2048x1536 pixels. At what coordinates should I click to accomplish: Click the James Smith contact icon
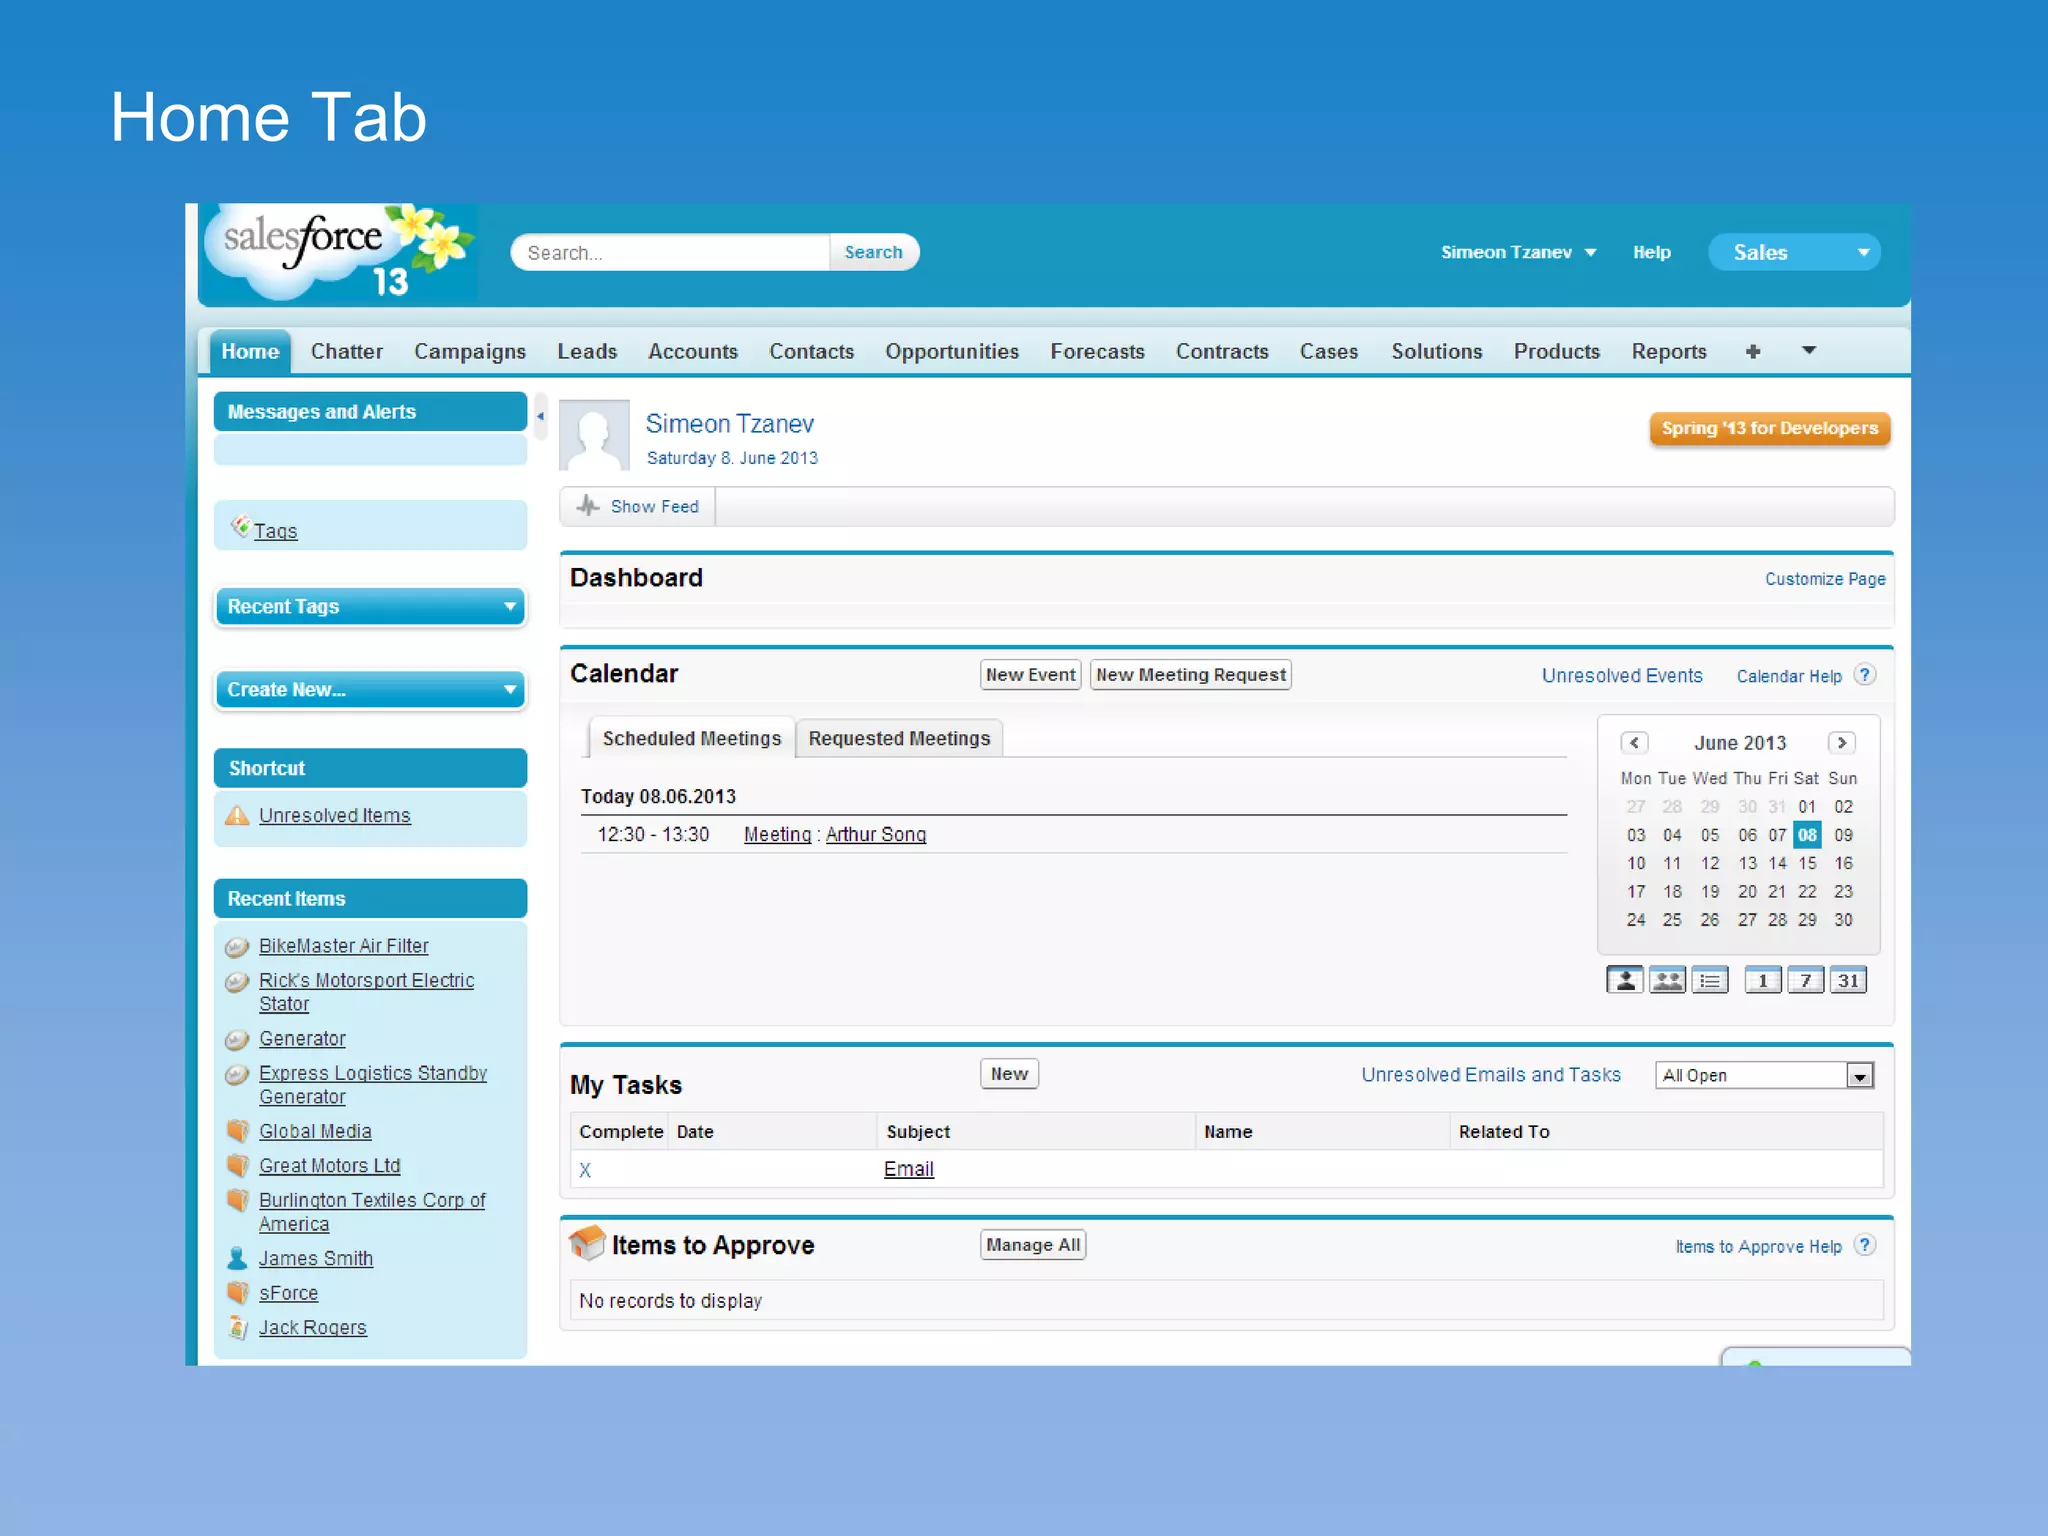pos(237,1258)
